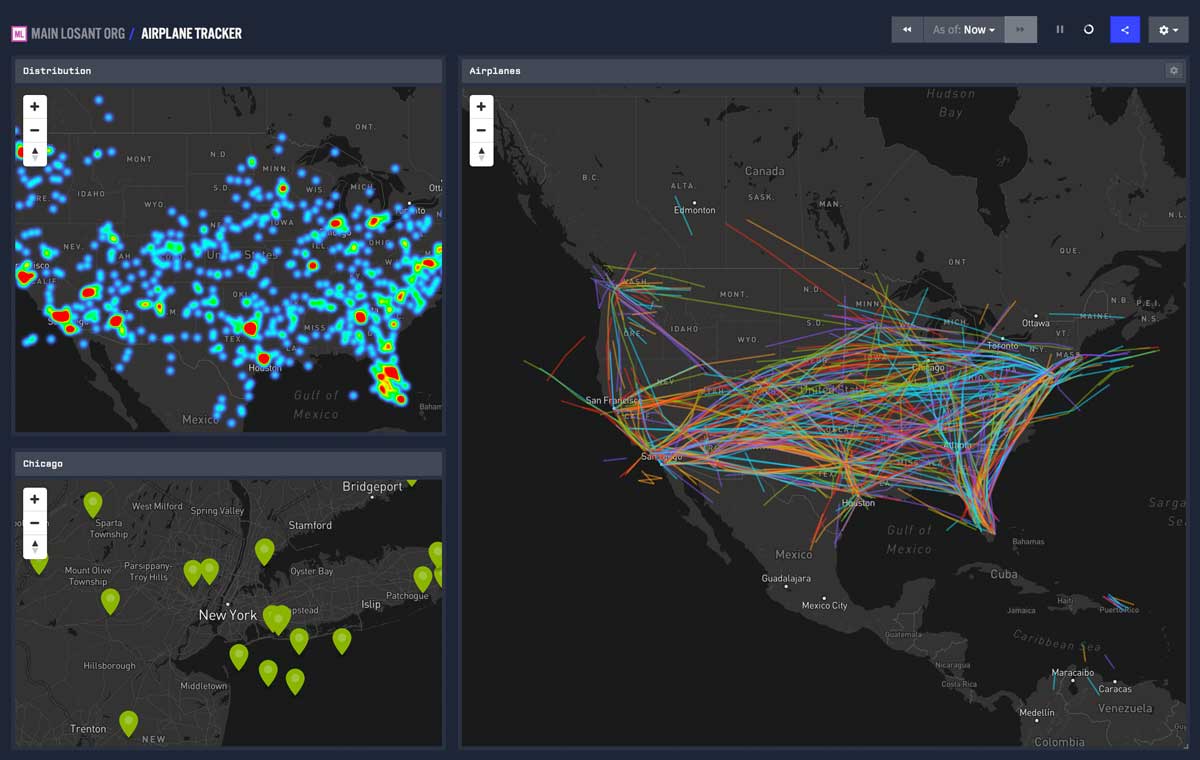Open the "As of: Now" time dropdown

click(x=963, y=29)
